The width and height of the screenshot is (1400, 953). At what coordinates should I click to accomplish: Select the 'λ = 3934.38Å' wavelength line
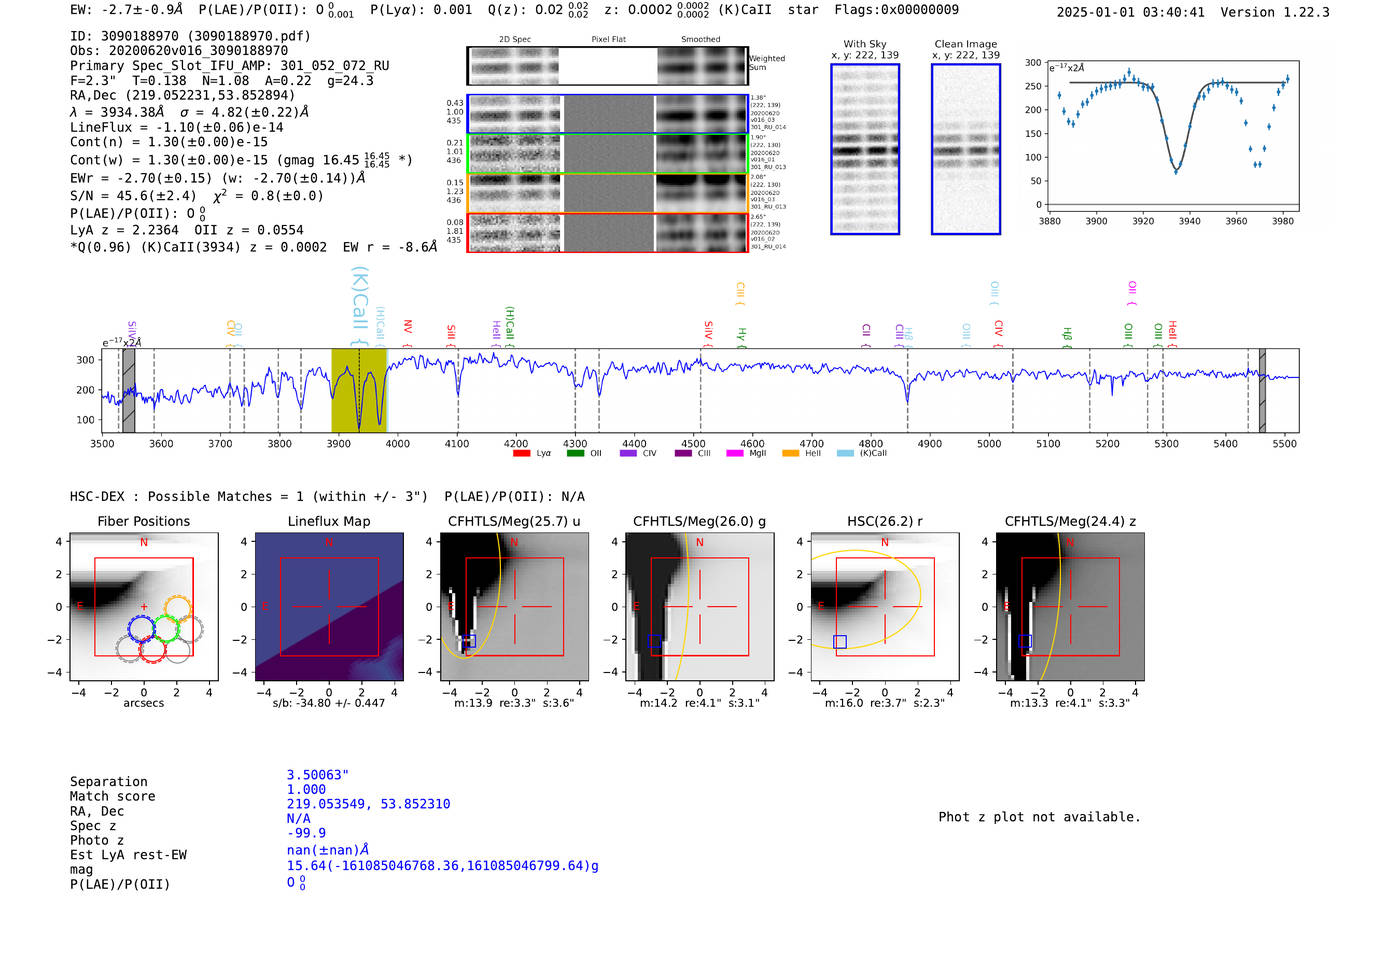189,112
